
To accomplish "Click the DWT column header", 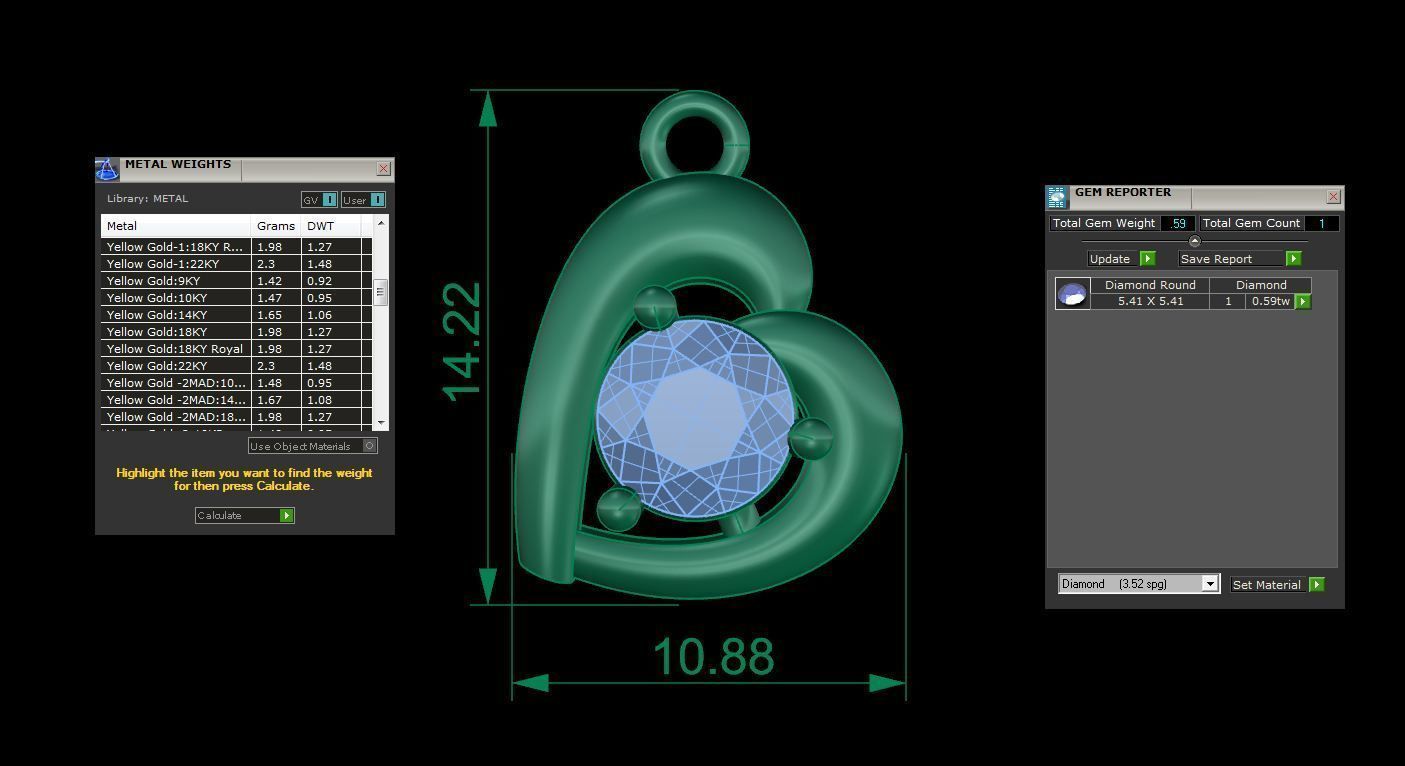I will [331, 226].
